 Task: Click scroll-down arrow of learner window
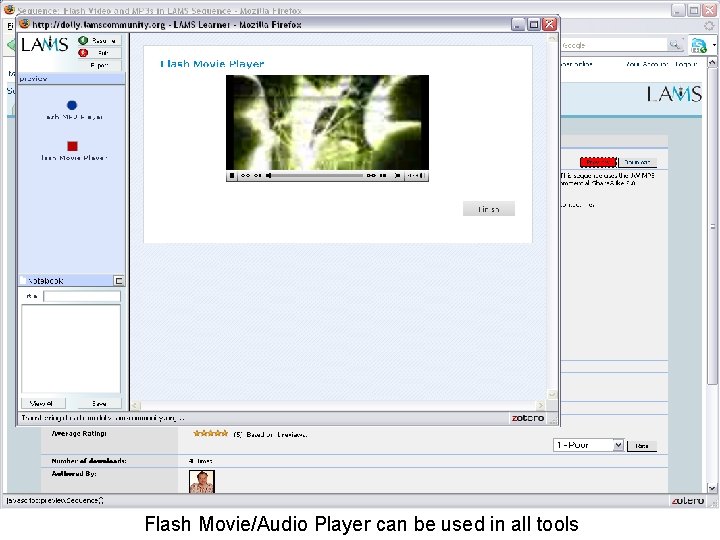click(x=552, y=394)
